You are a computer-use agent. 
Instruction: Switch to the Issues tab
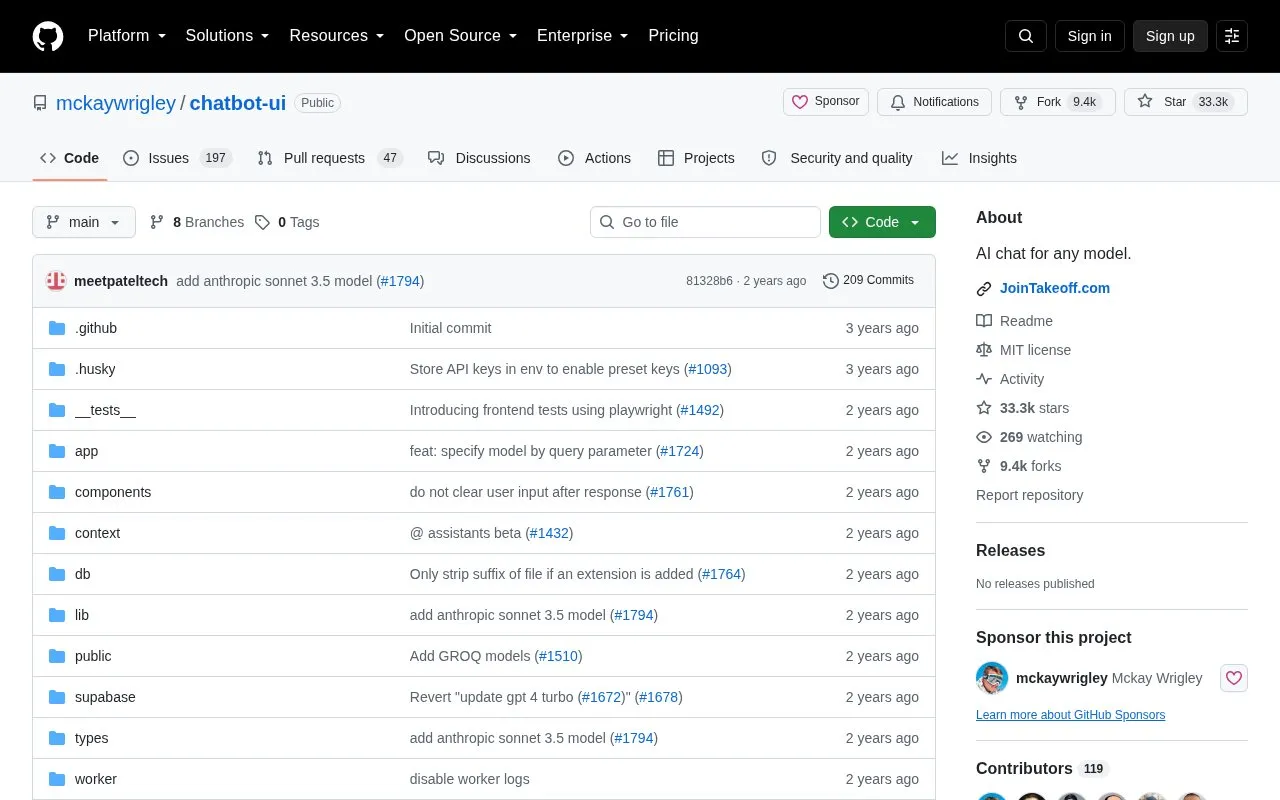[x=177, y=158]
